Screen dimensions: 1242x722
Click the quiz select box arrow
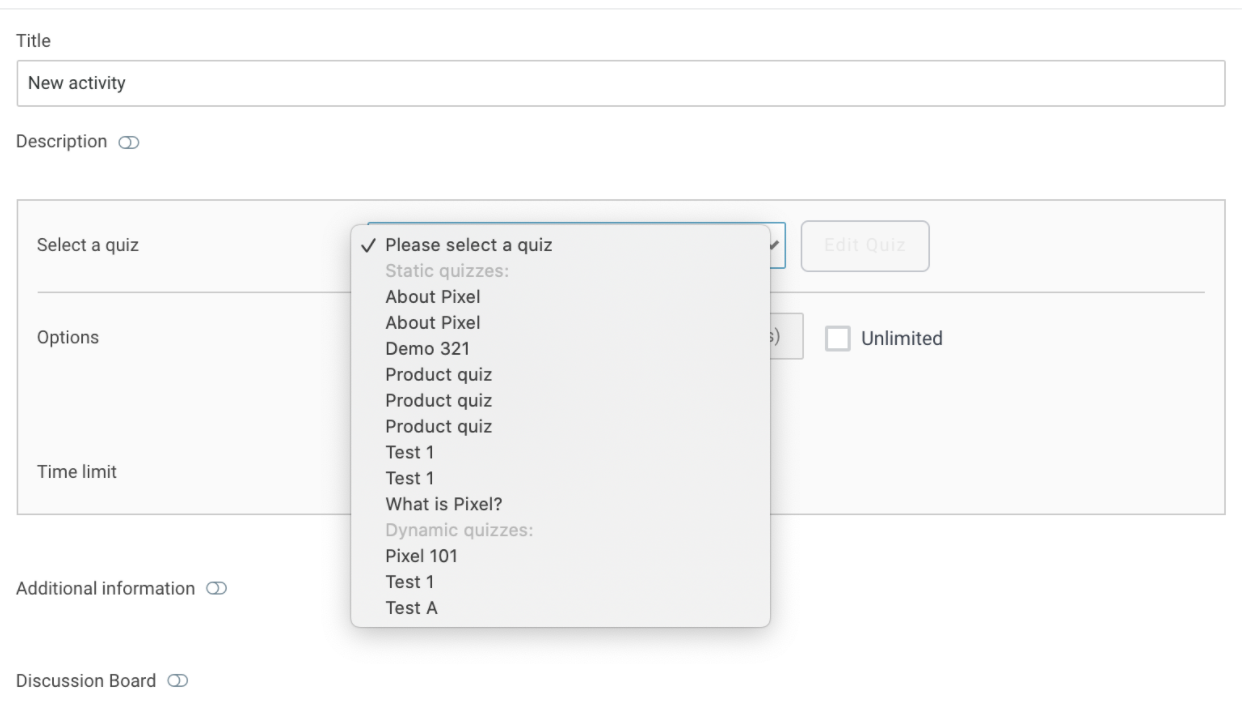tap(777, 245)
